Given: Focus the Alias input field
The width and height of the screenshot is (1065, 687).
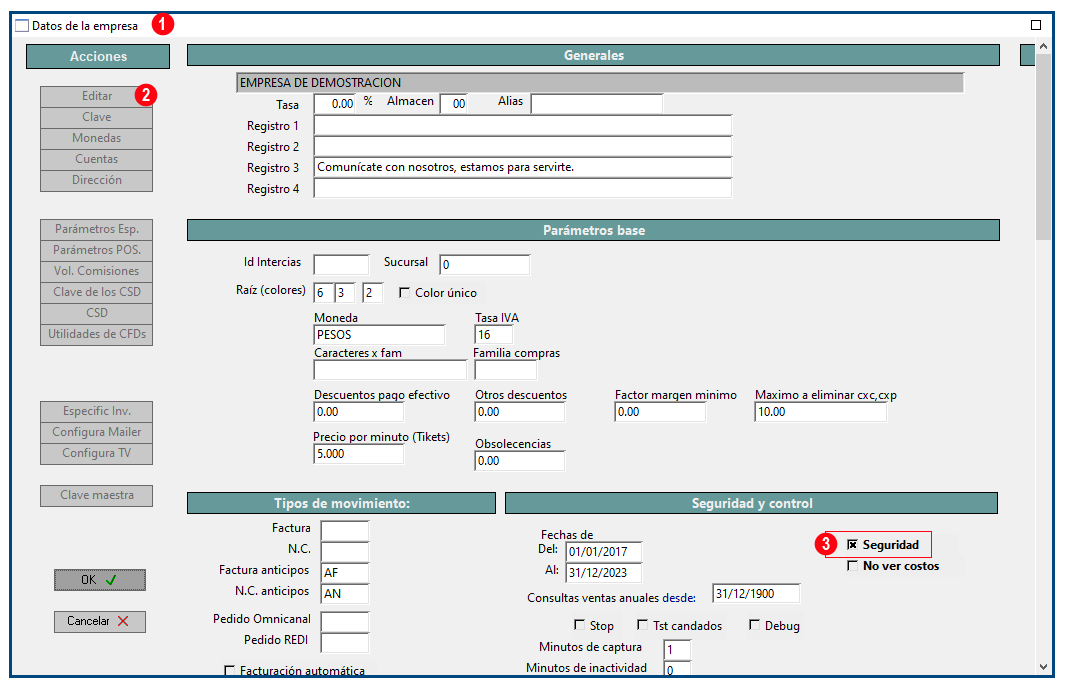Looking at the screenshot, I should (x=596, y=104).
